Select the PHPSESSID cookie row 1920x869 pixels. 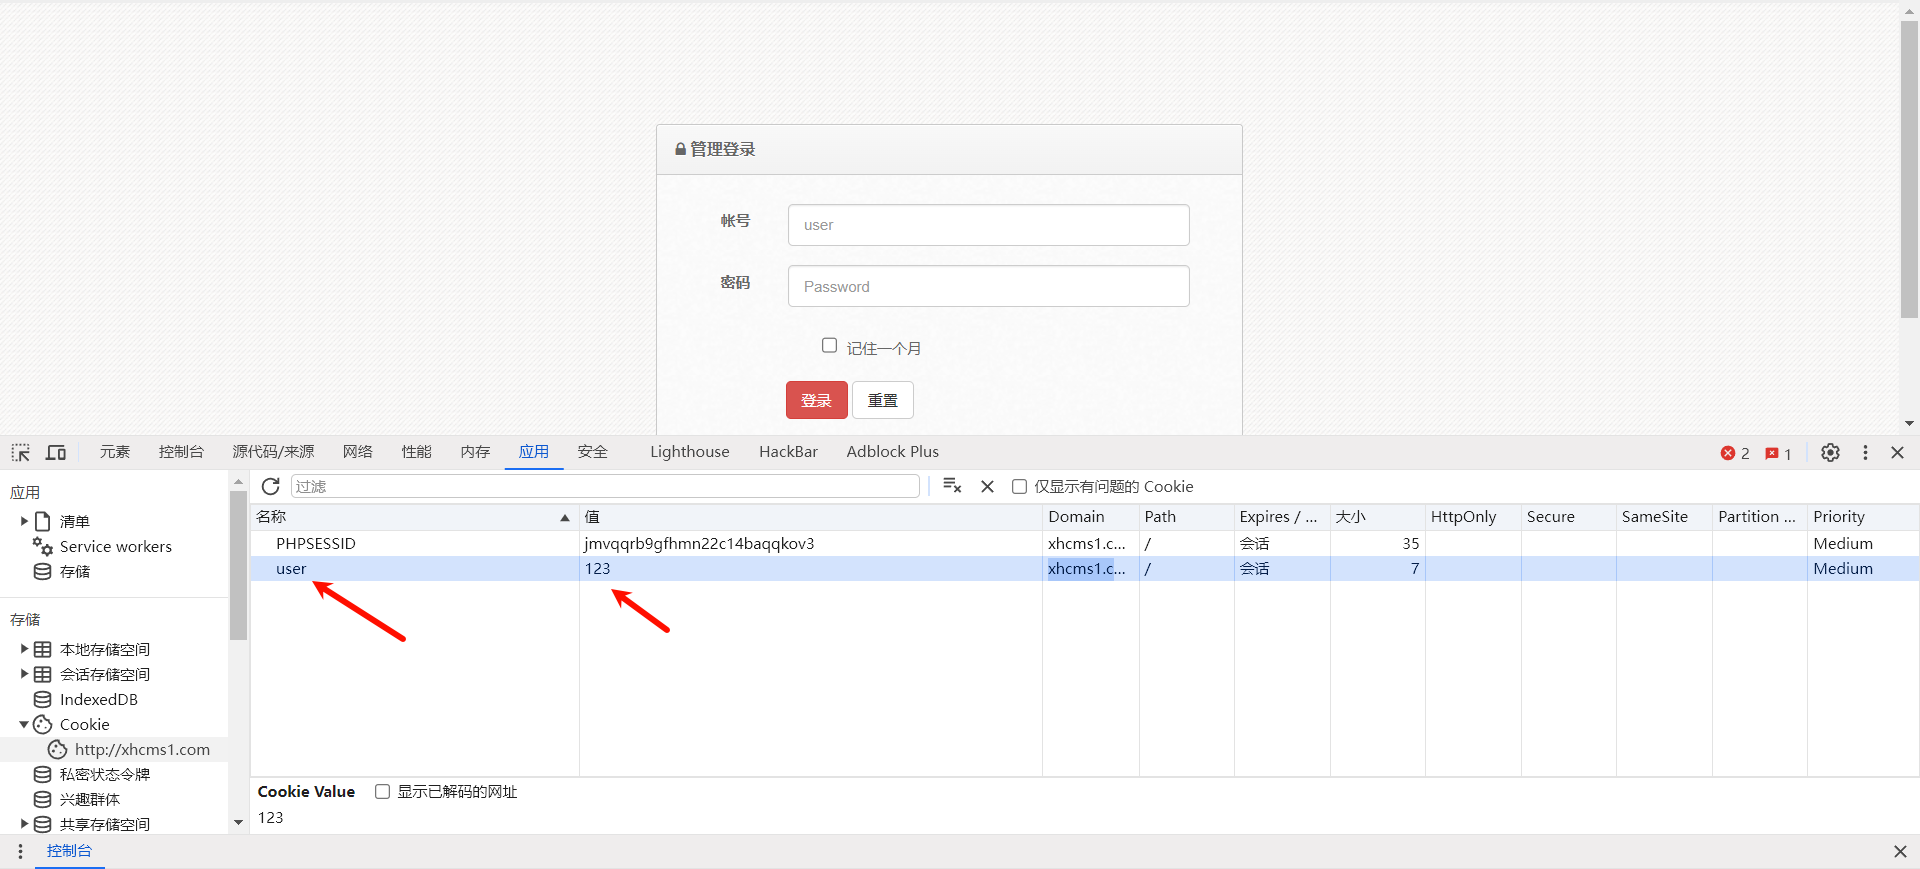(1084, 543)
